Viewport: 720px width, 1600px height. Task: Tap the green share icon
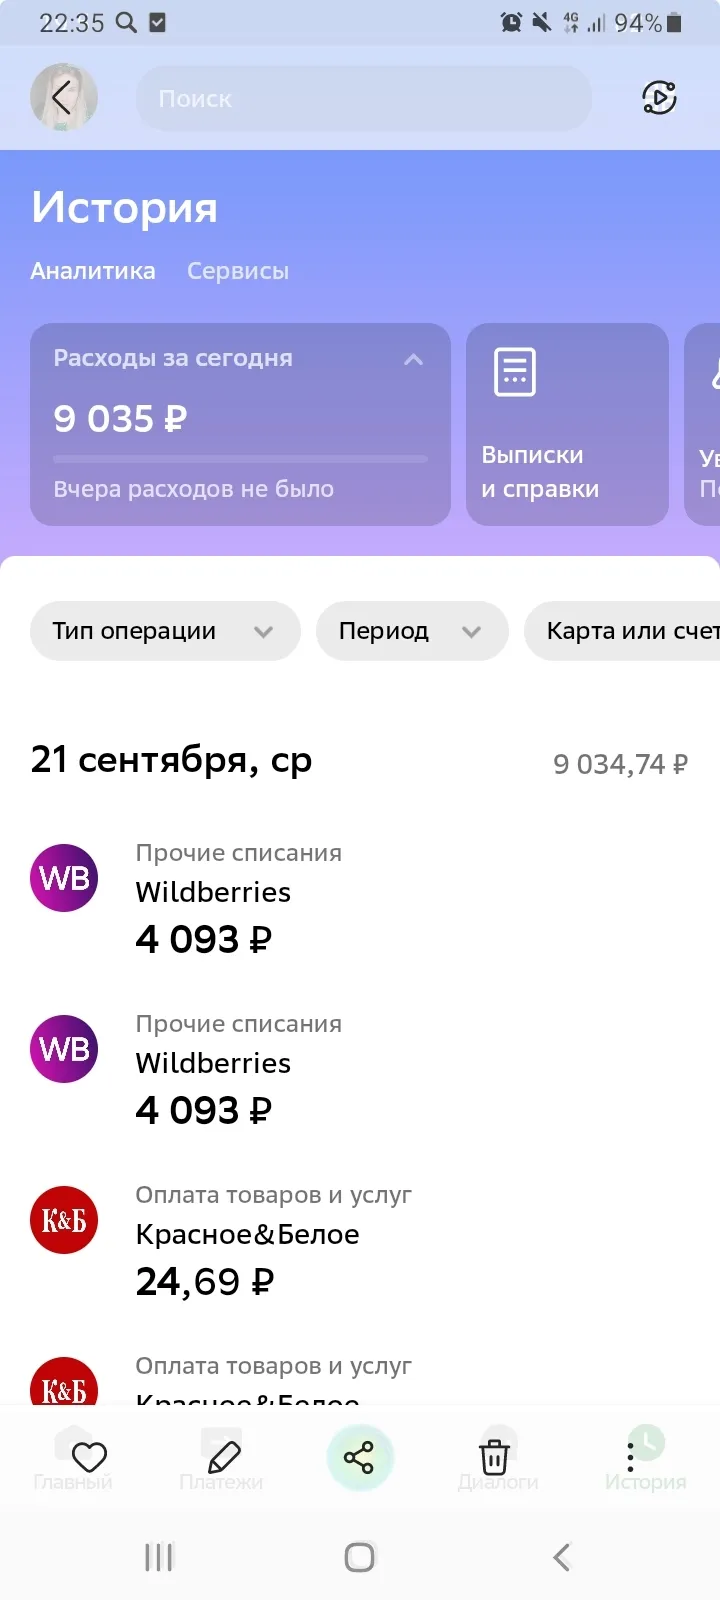359,1457
